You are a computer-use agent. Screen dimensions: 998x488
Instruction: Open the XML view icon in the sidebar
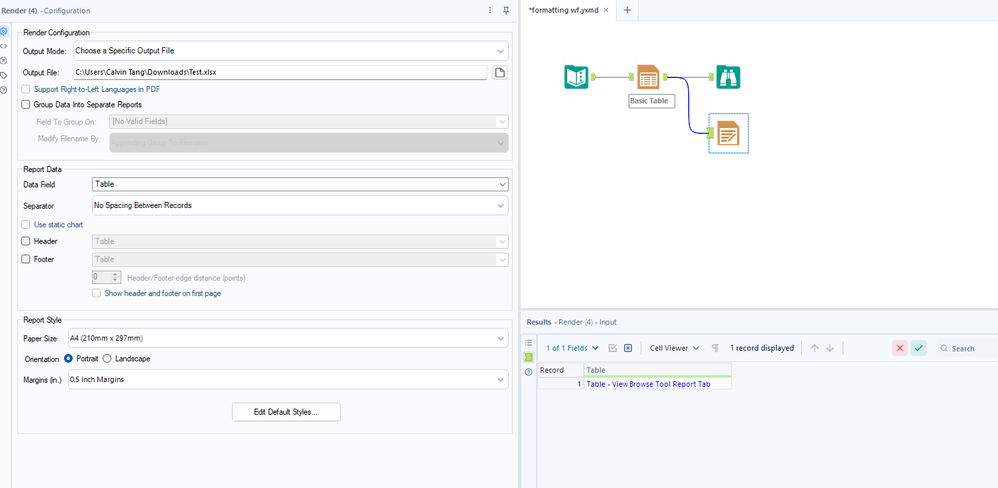tap(4, 46)
